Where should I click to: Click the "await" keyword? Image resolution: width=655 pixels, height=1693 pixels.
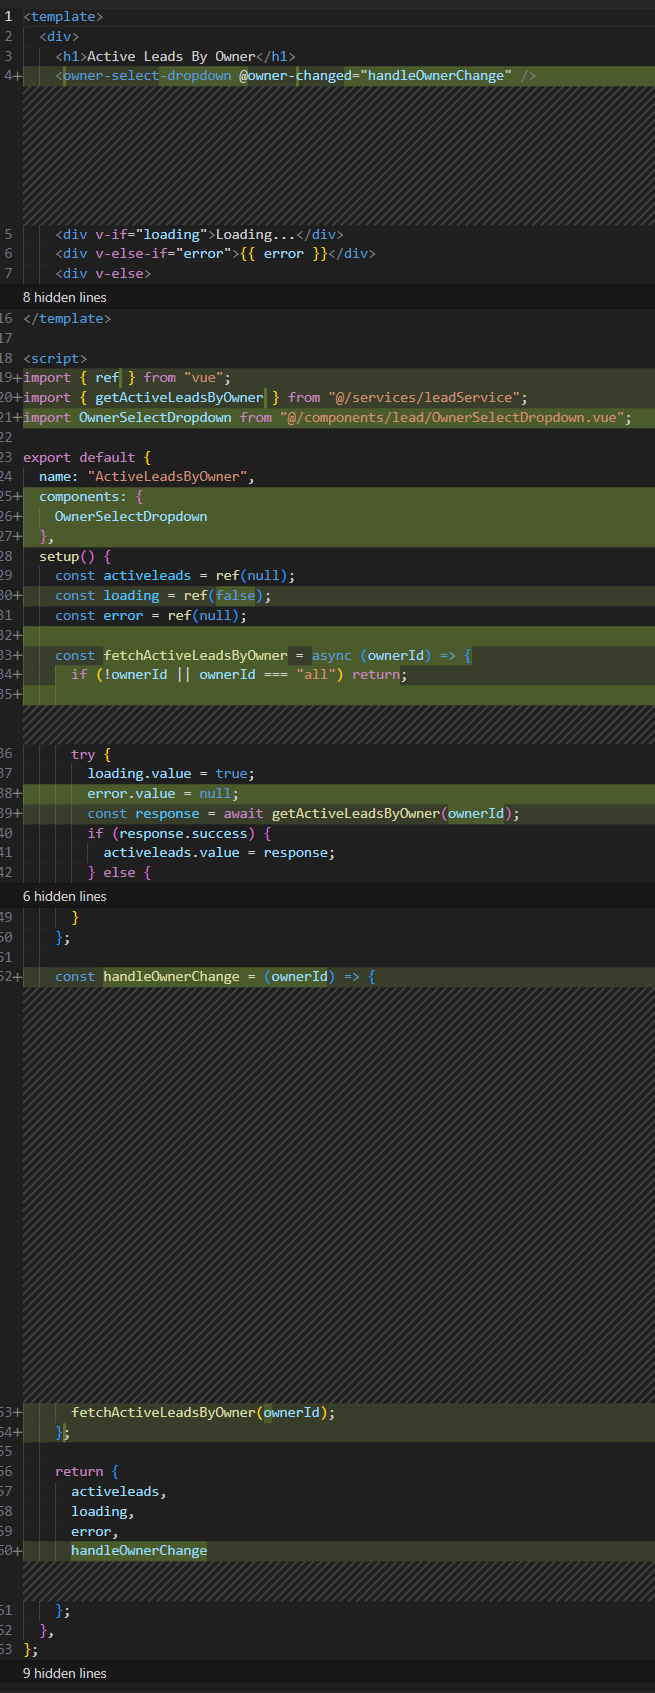(x=243, y=813)
